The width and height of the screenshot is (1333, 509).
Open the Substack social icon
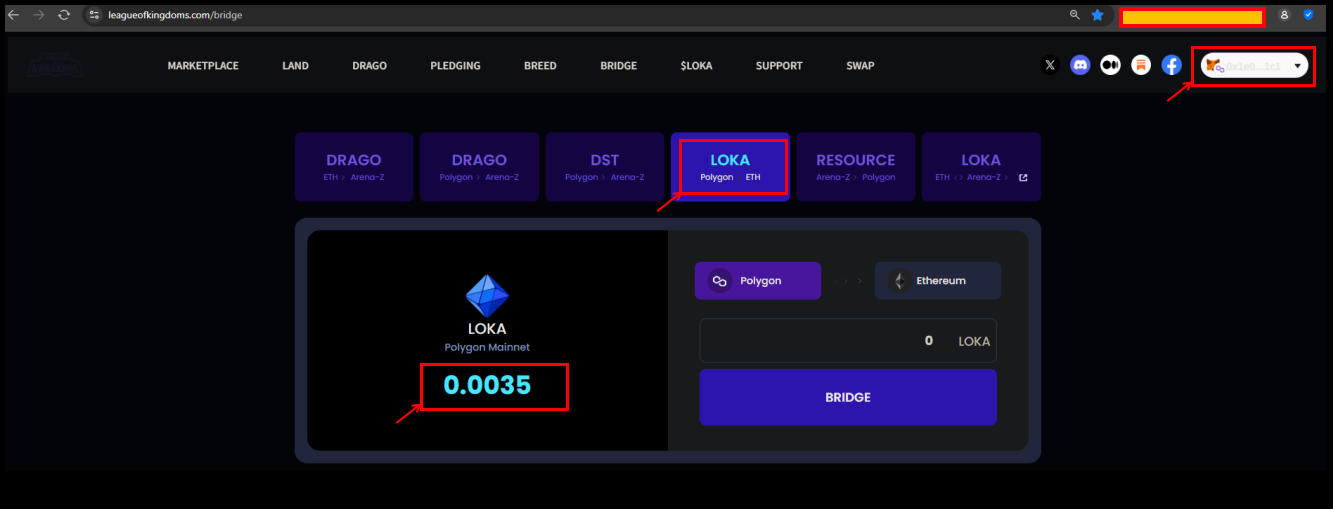tap(1141, 65)
